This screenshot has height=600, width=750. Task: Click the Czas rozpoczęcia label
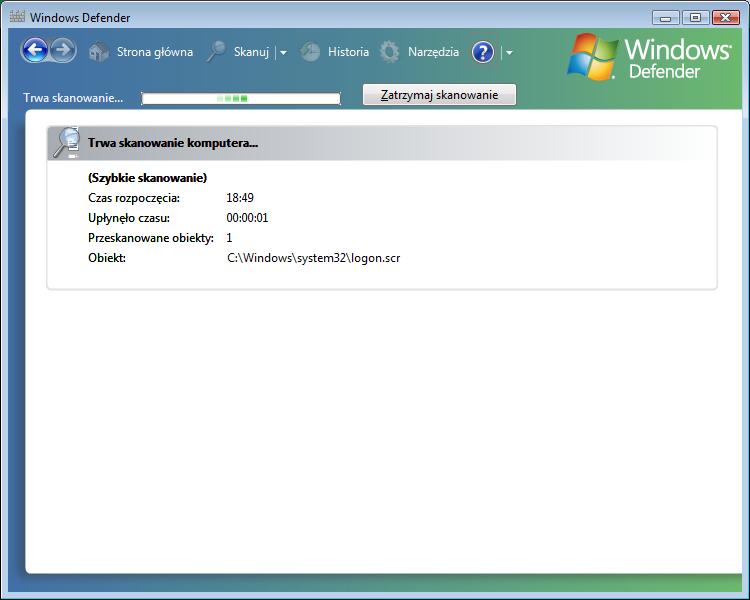pos(134,198)
